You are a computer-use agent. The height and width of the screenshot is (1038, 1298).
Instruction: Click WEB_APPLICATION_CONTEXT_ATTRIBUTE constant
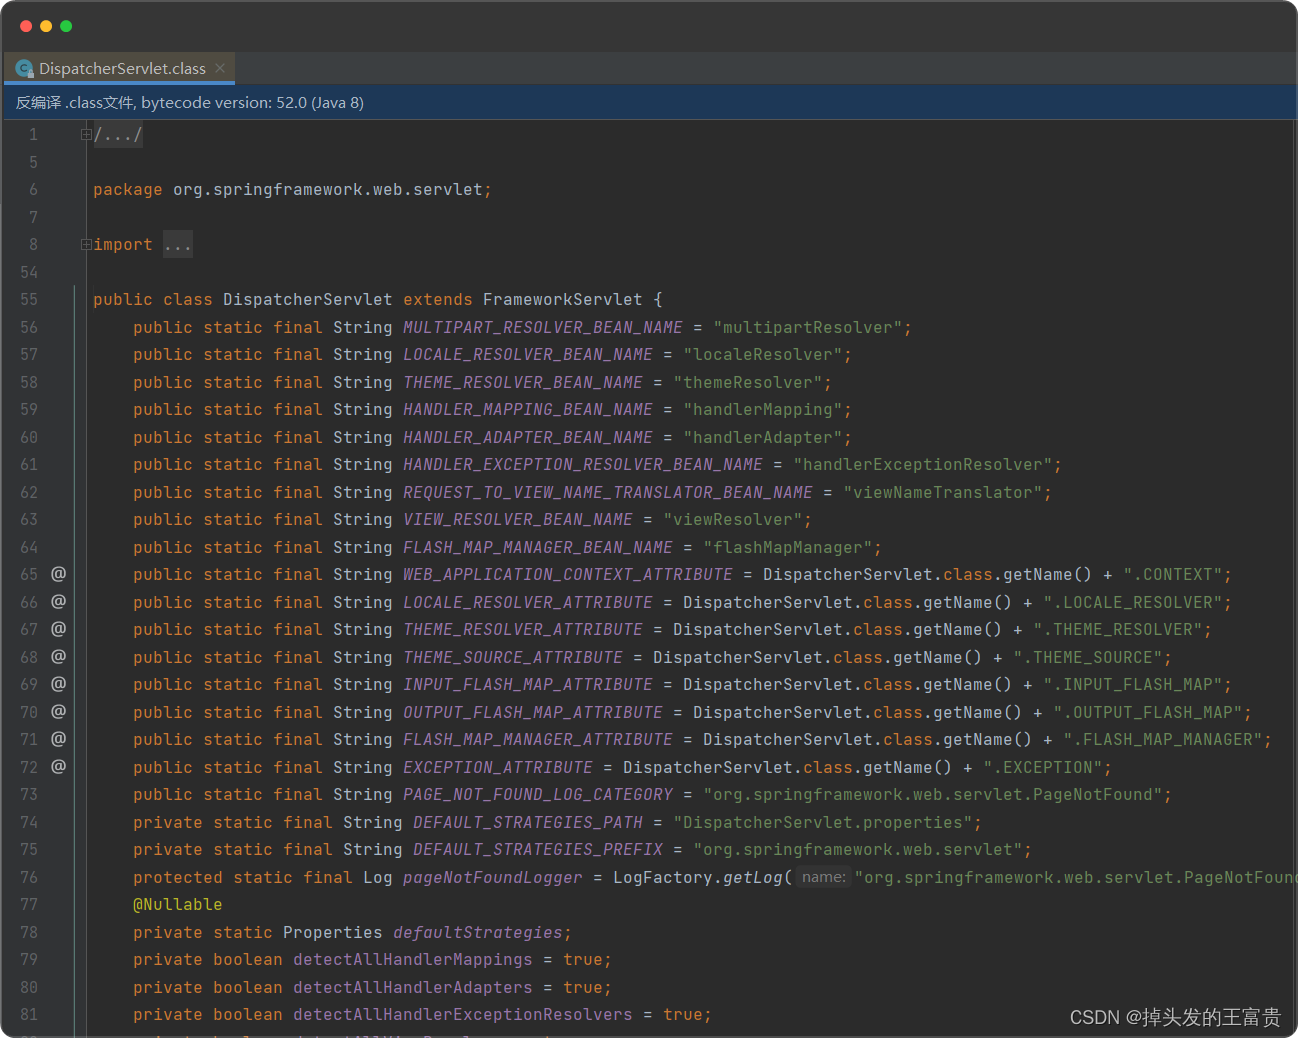pos(568,575)
